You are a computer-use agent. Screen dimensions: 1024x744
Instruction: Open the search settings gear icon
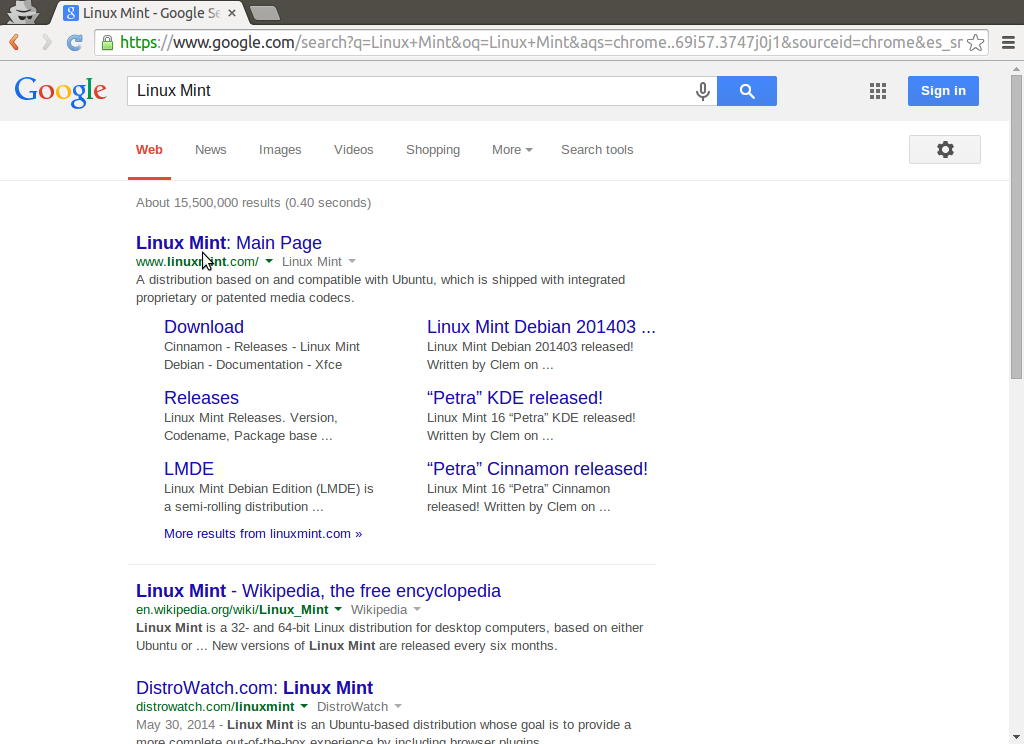[944, 149]
